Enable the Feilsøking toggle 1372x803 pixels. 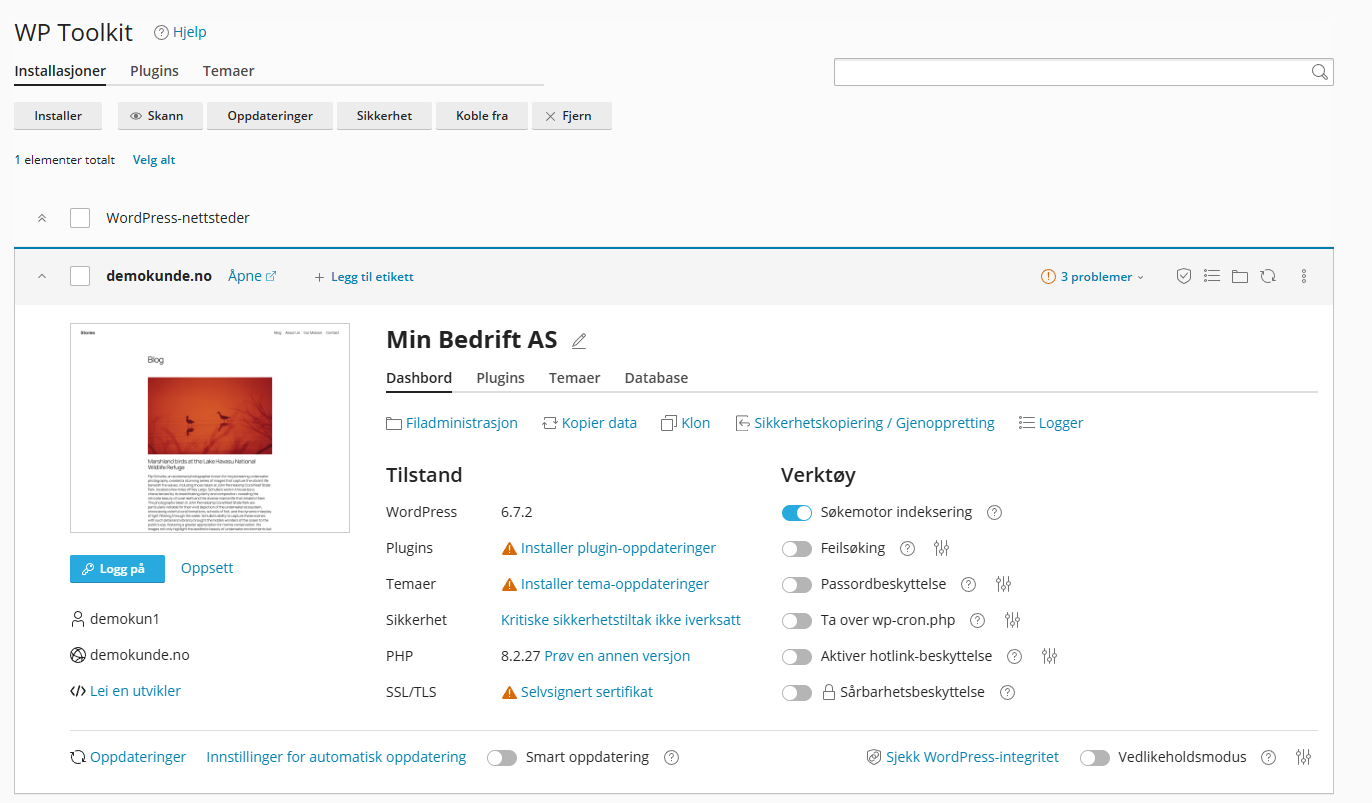pos(797,549)
